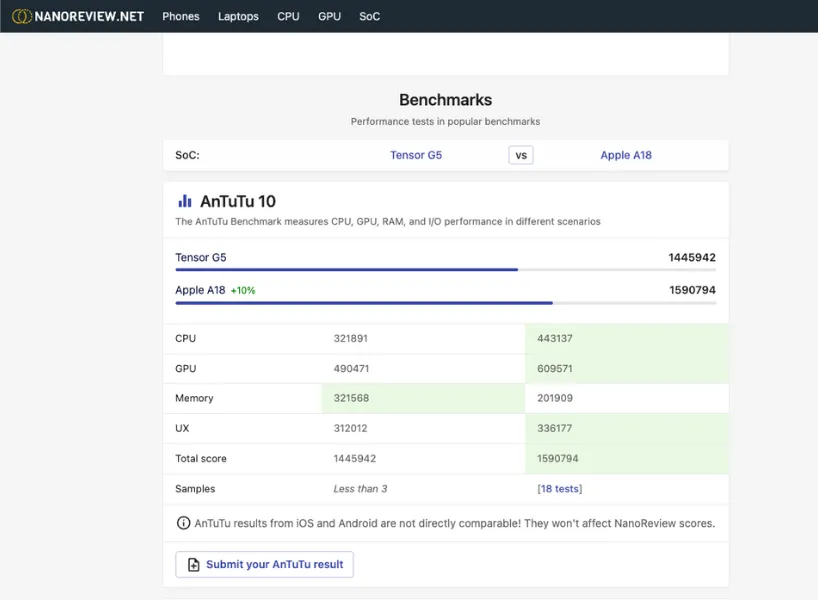
Task: Open the Phones menu
Action: 181,16
